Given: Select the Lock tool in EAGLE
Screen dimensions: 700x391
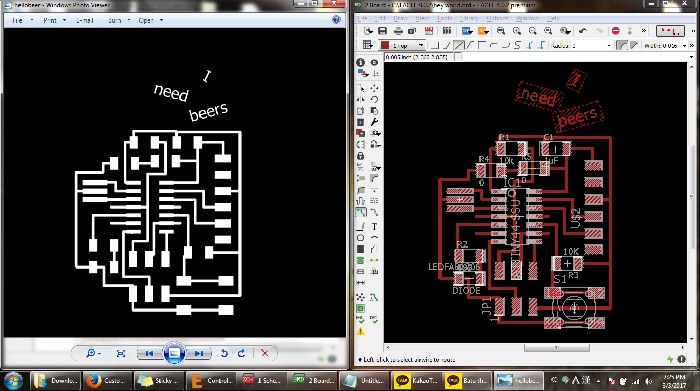Looking at the screenshot, I should [x=361, y=156].
